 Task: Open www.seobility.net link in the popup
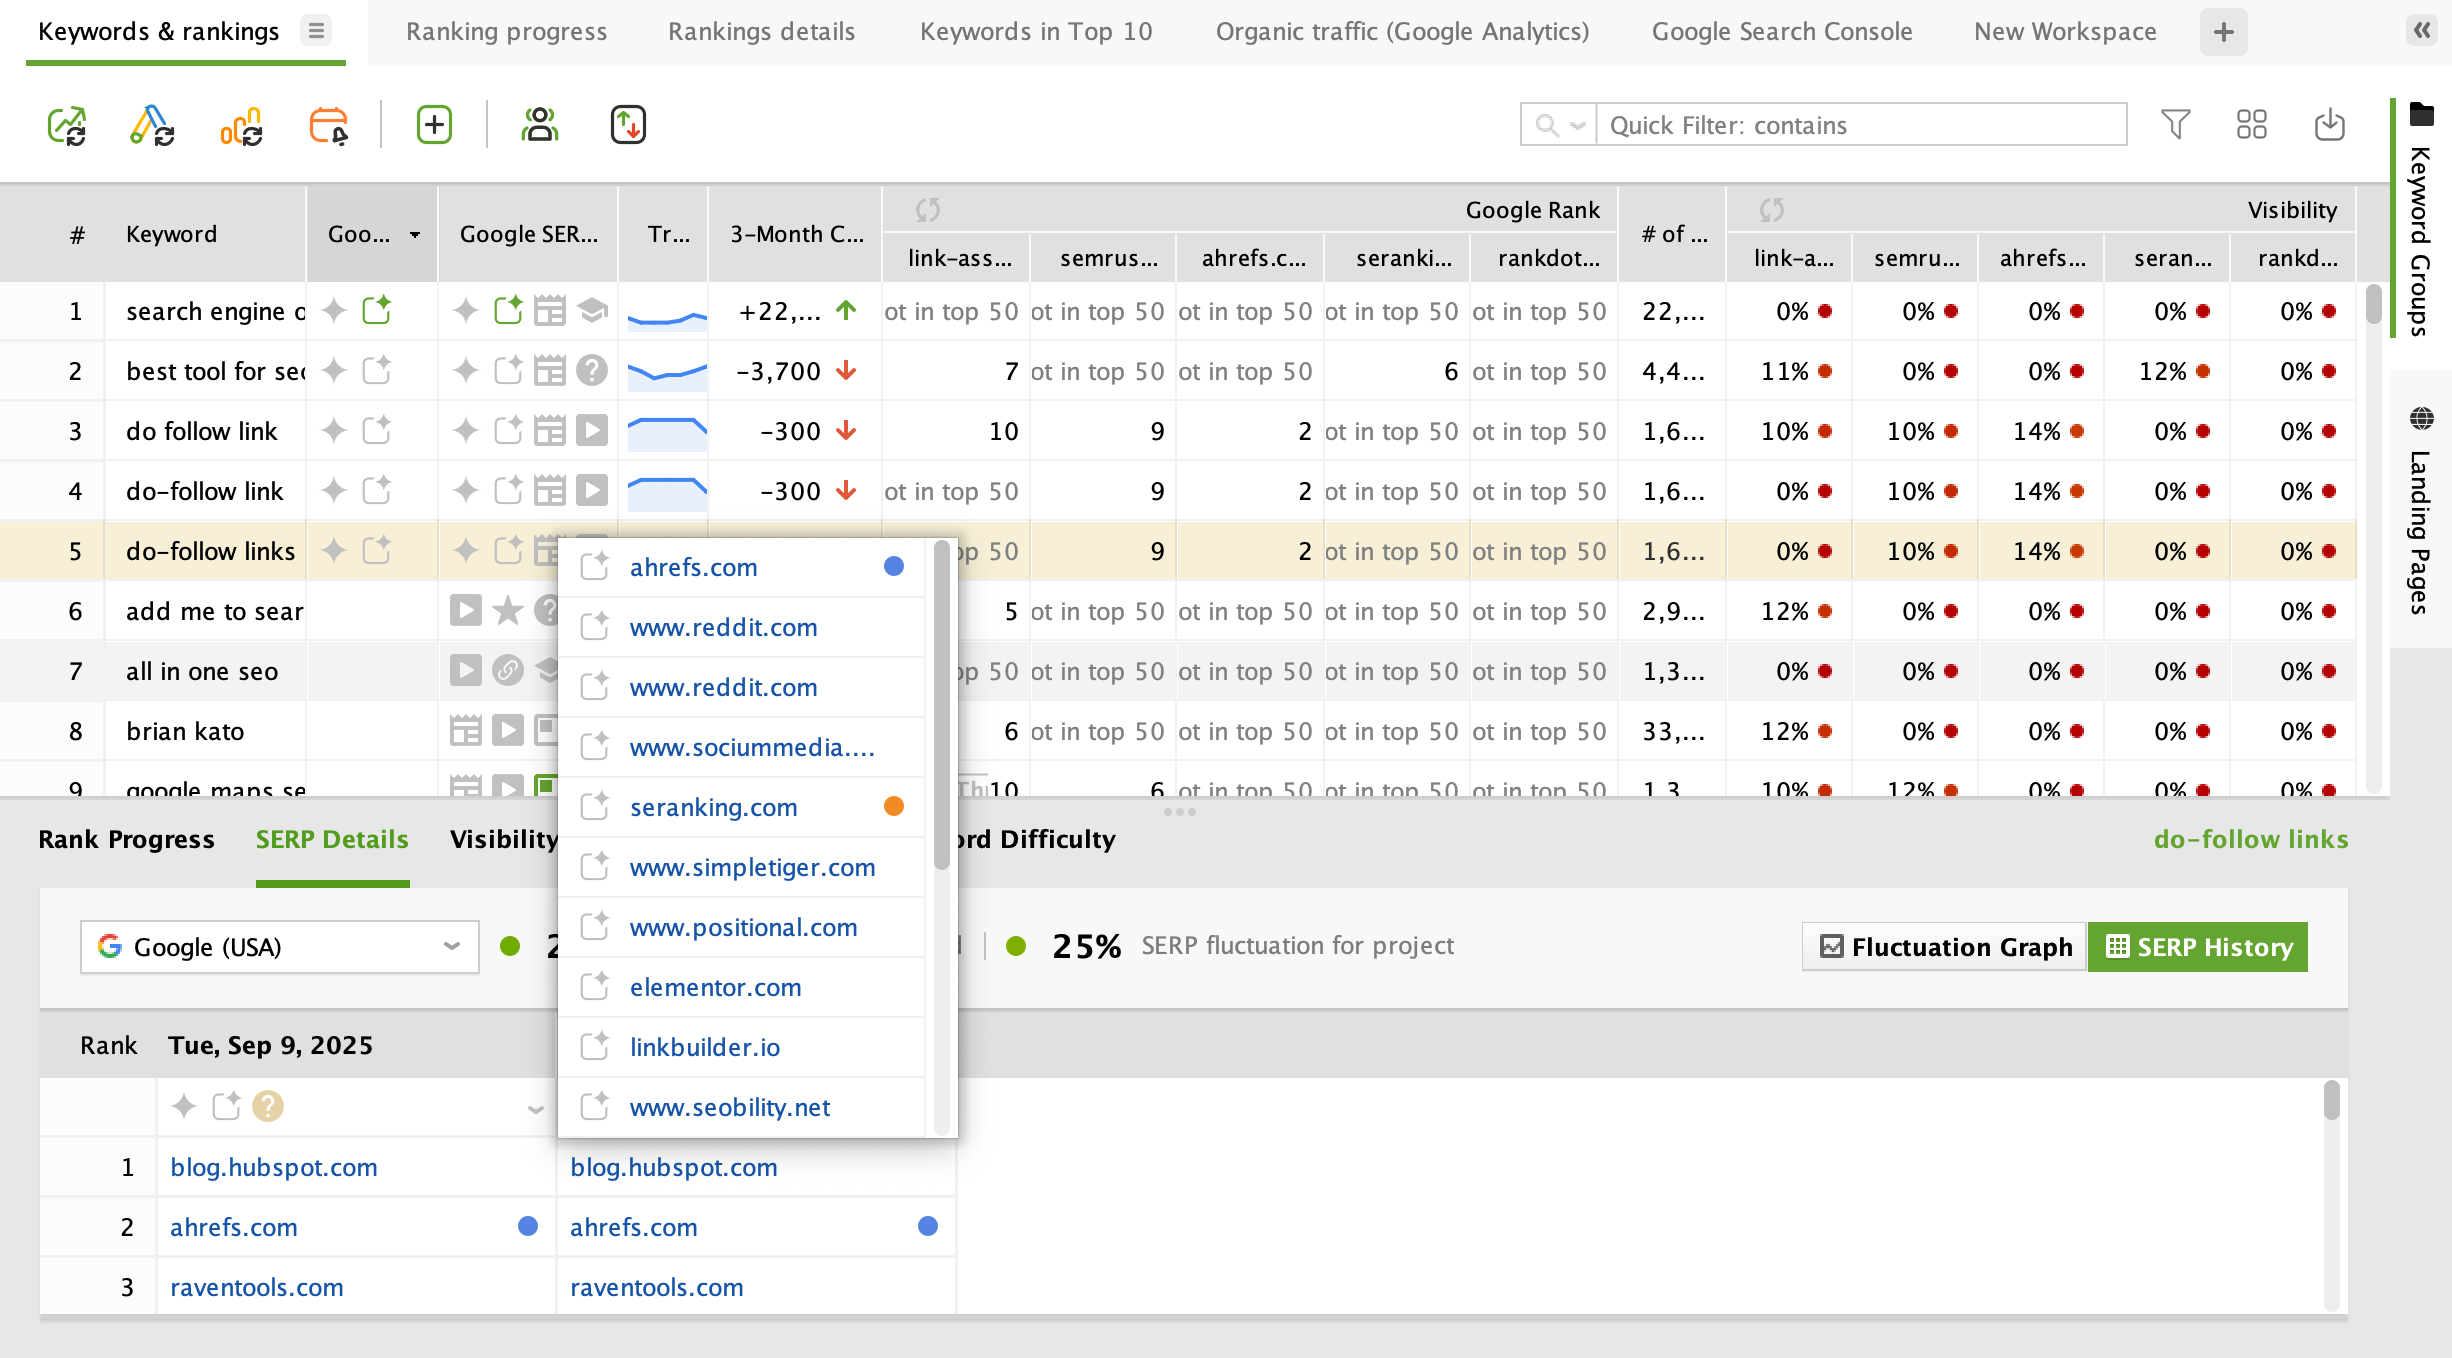pyautogui.click(x=729, y=1107)
